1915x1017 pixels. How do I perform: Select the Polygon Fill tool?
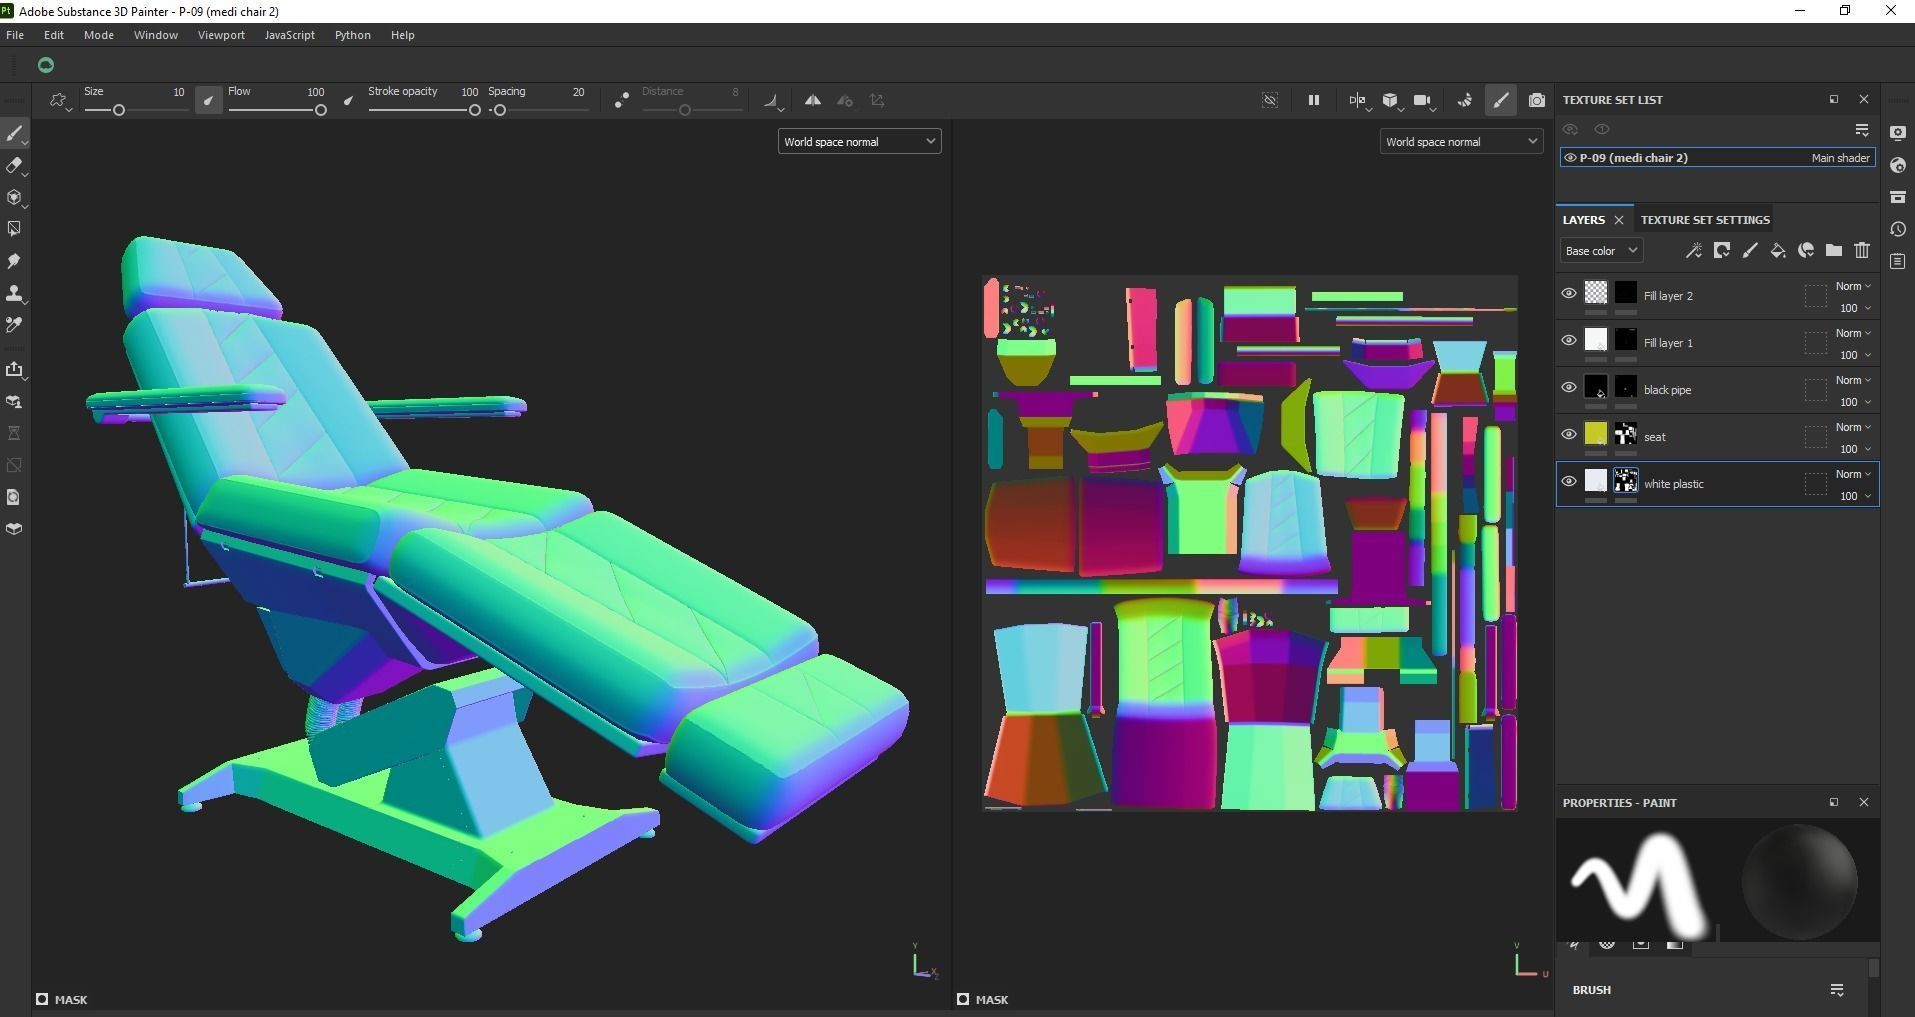coord(14,229)
